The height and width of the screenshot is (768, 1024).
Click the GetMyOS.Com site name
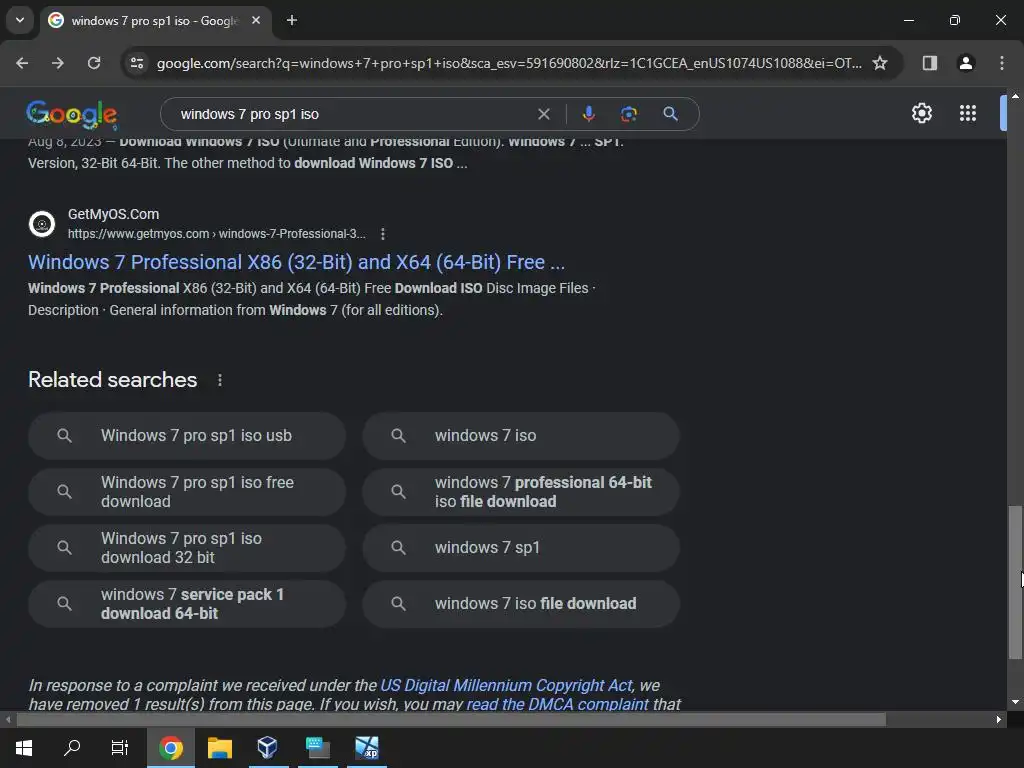[x=113, y=214]
